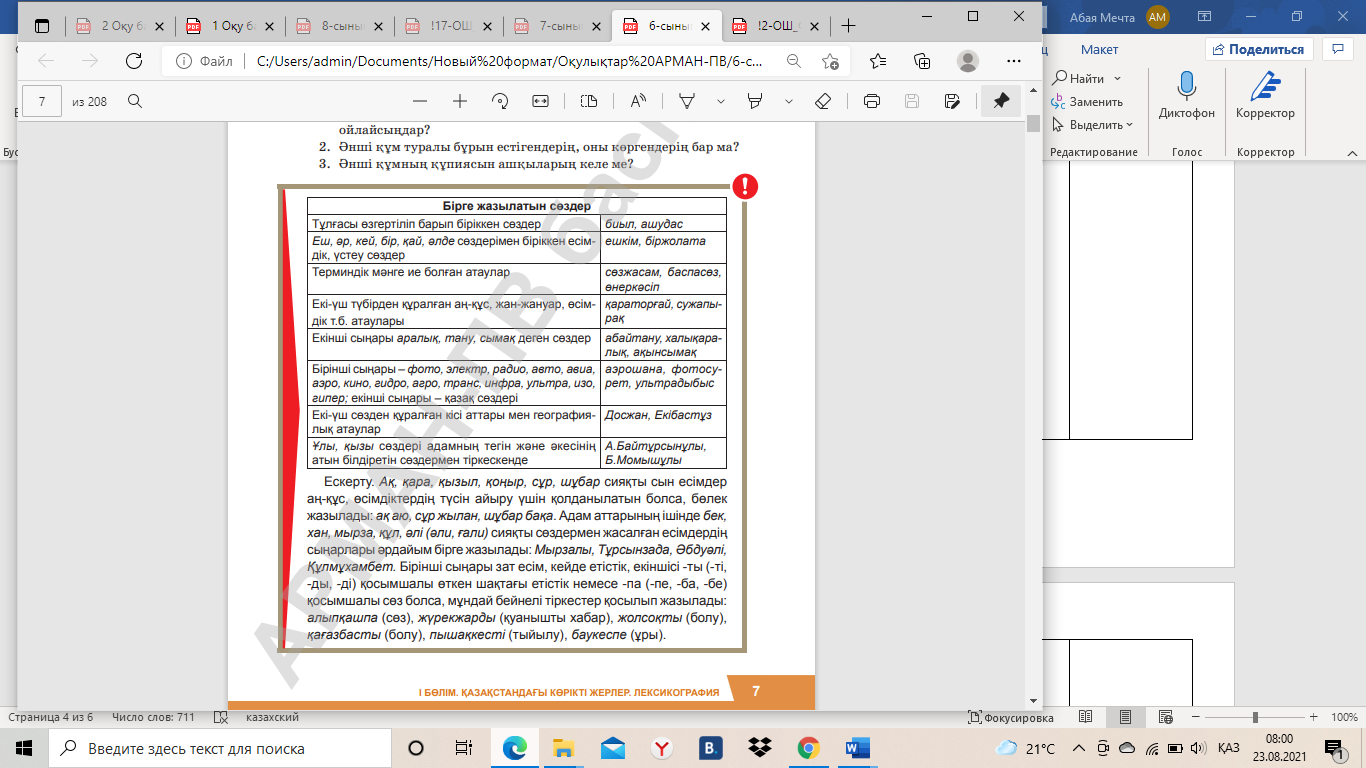Select the PDF Draw pen tool
The width and height of the screenshot is (1366, 768).
click(x=687, y=101)
